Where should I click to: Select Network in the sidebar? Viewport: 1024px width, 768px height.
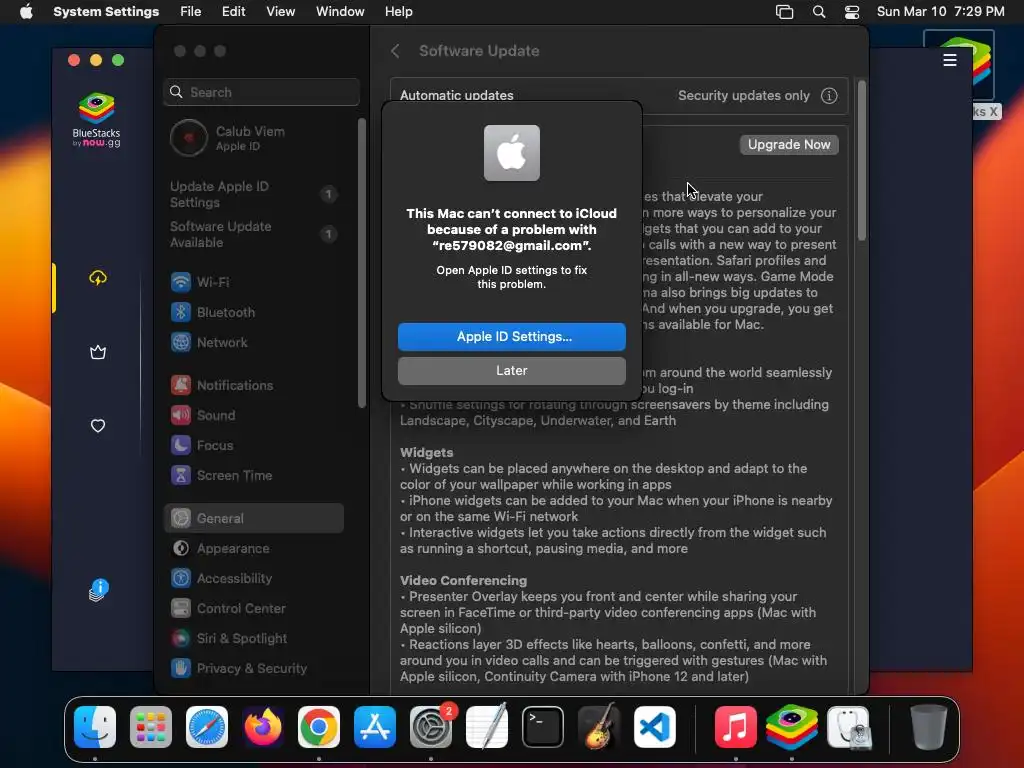(x=255, y=342)
